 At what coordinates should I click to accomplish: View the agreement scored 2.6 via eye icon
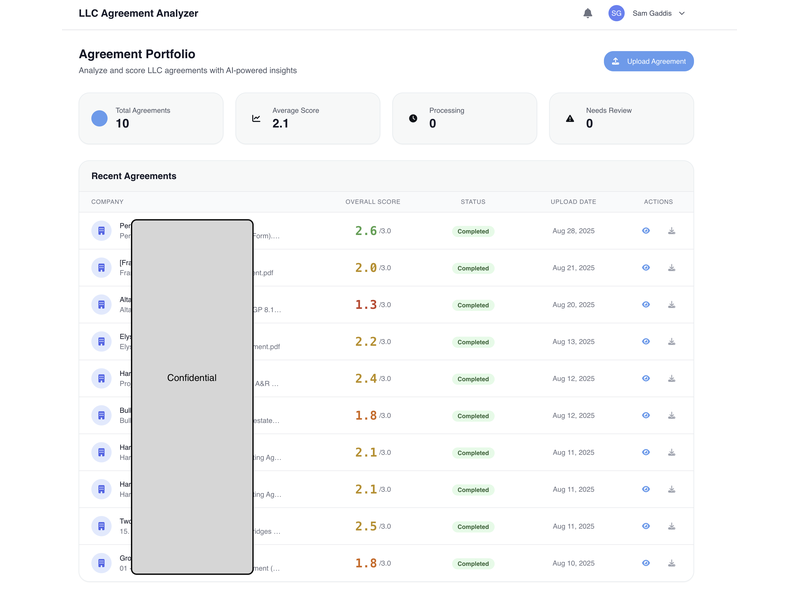645,231
